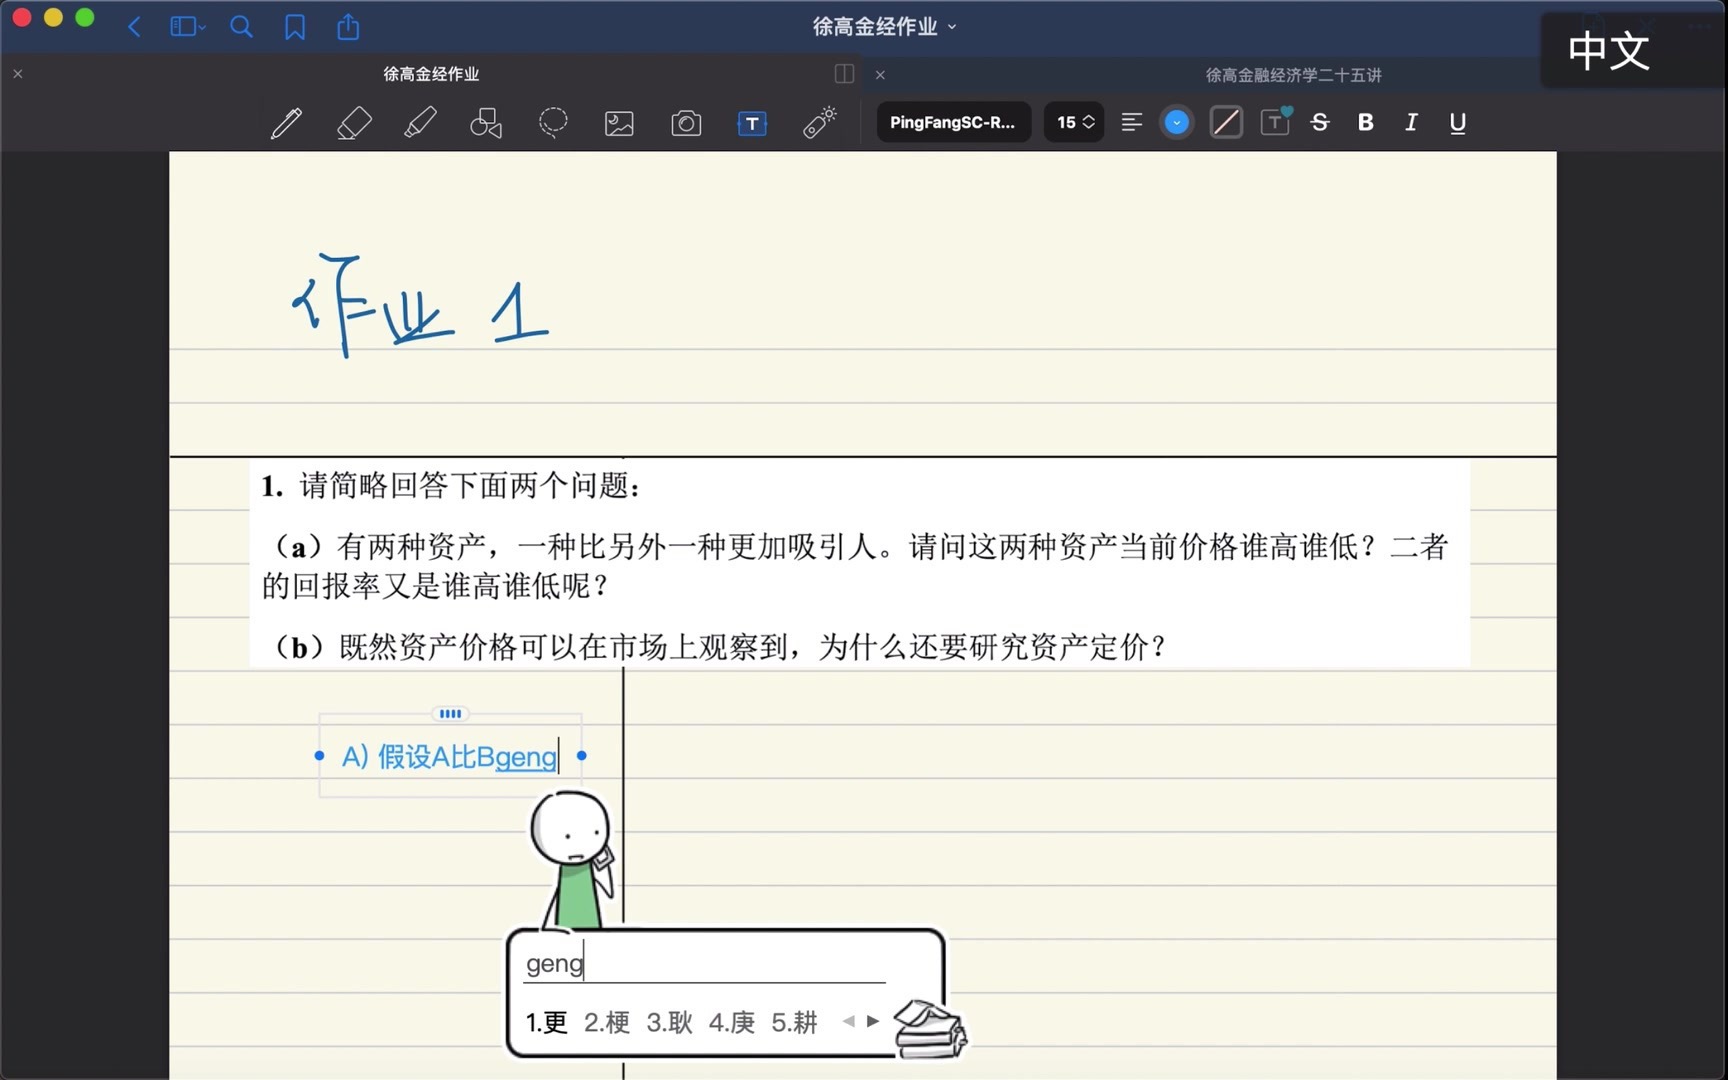The image size is (1728, 1080).
Task: Open the camera tool
Action: [x=686, y=123]
